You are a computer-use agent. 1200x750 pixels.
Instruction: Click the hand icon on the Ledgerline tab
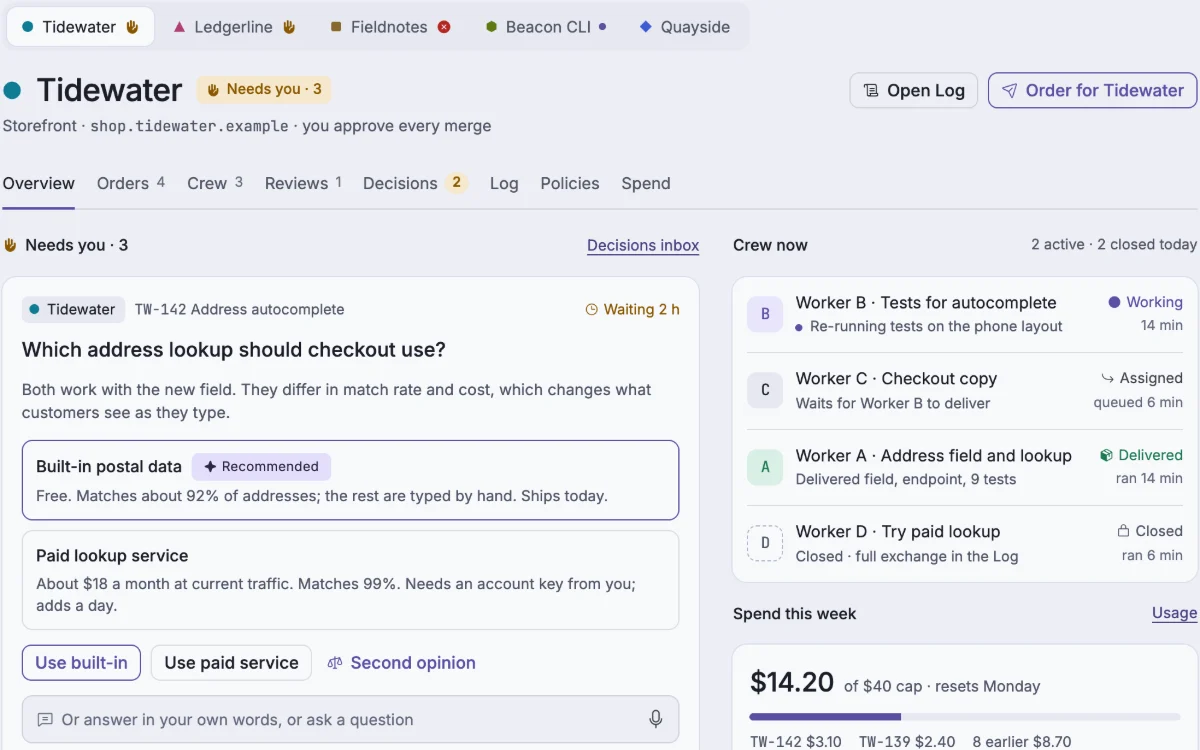tap(289, 27)
